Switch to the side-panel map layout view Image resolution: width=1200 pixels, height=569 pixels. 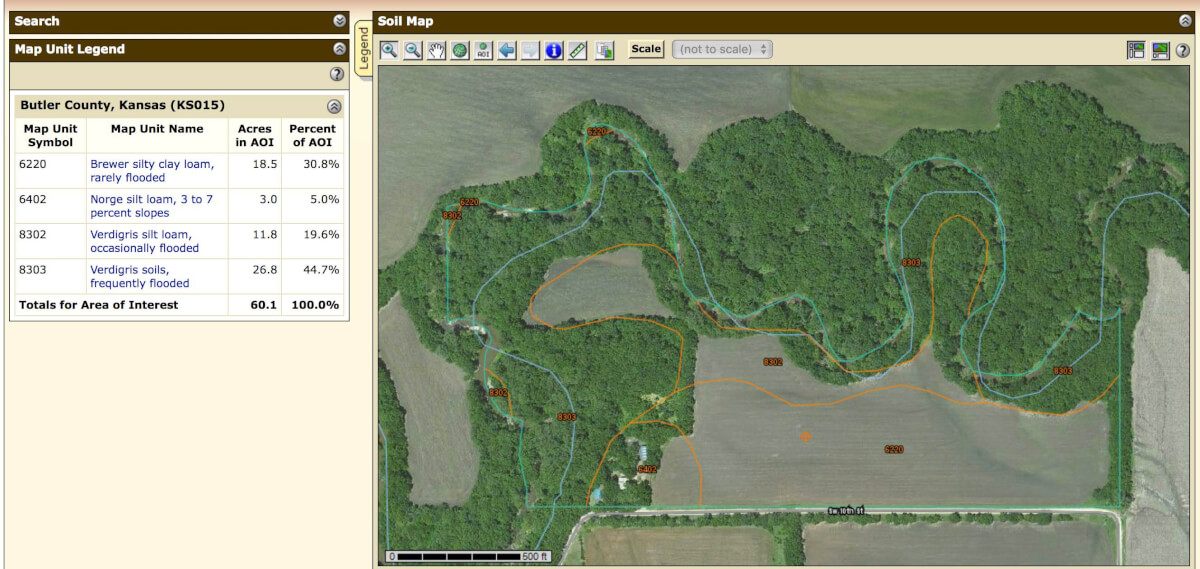[1136, 50]
